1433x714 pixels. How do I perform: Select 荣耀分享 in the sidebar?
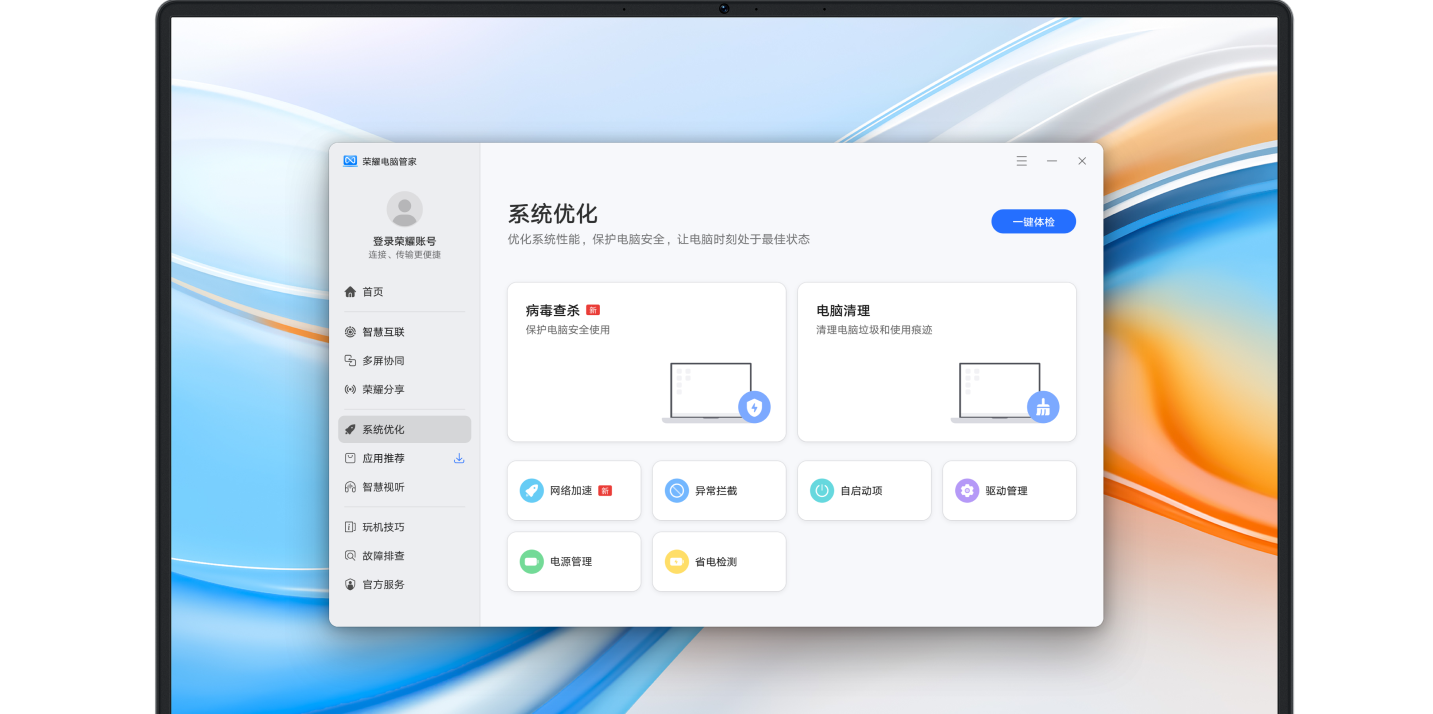381,389
